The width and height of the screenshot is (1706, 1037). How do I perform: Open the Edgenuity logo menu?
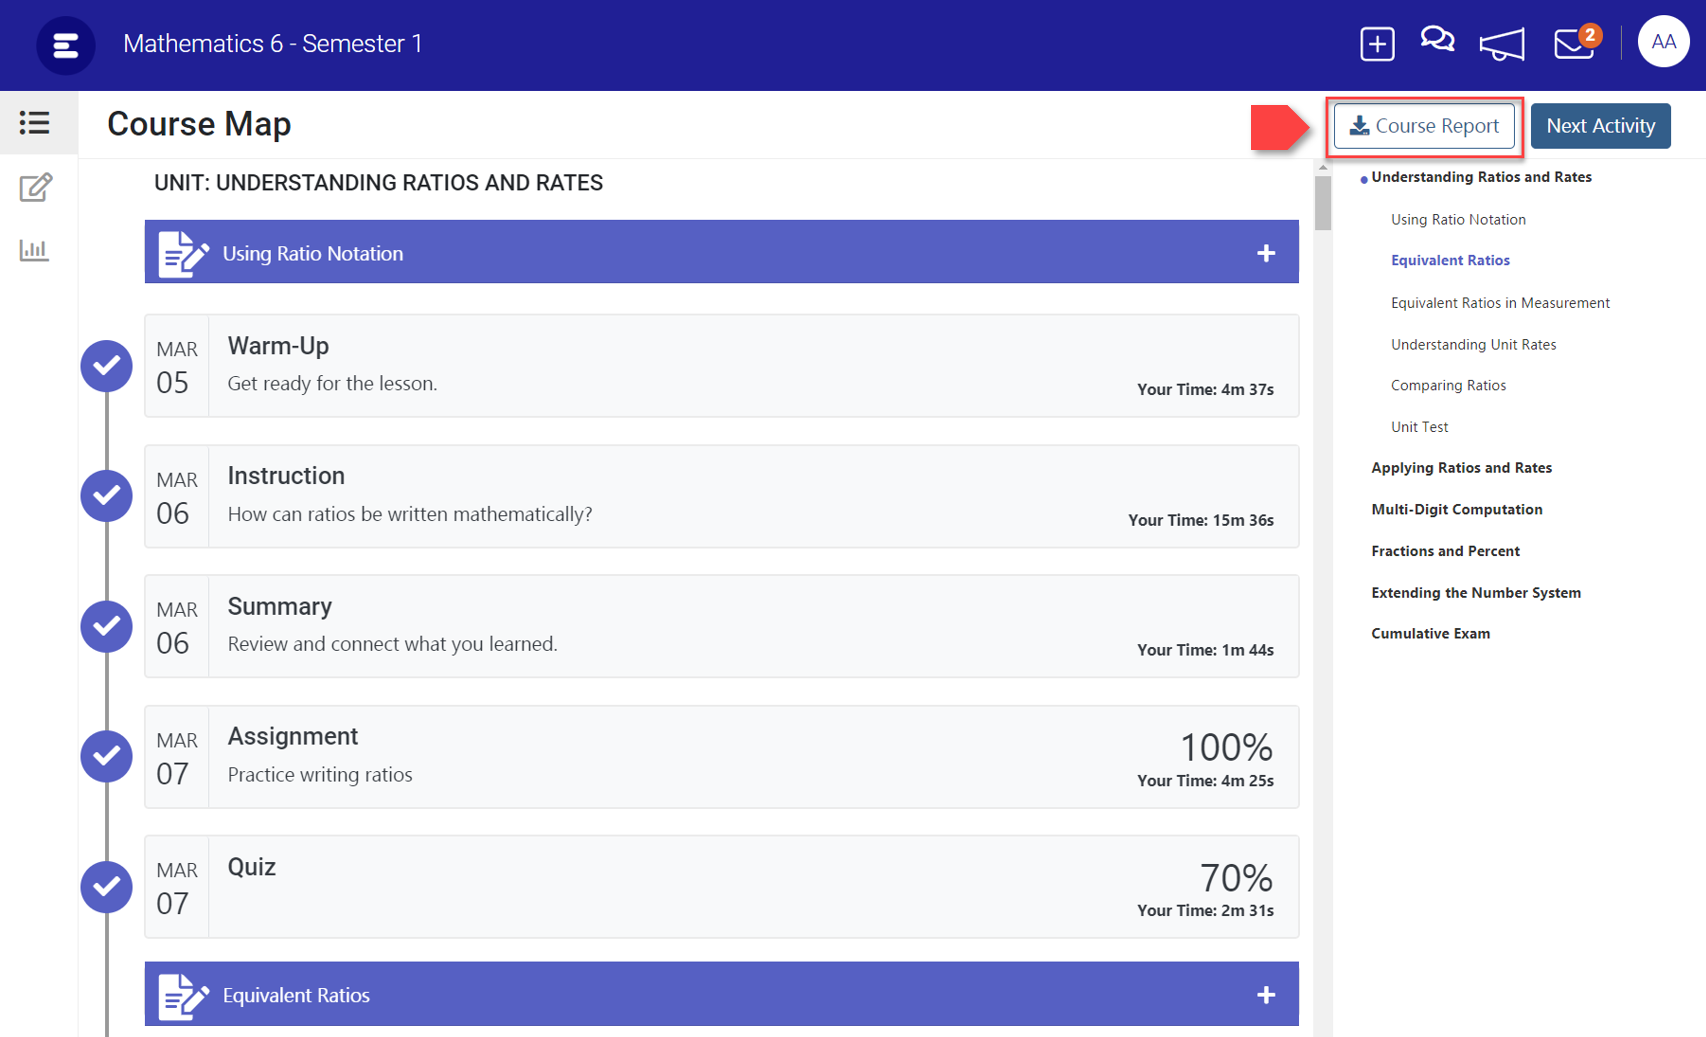click(x=66, y=45)
